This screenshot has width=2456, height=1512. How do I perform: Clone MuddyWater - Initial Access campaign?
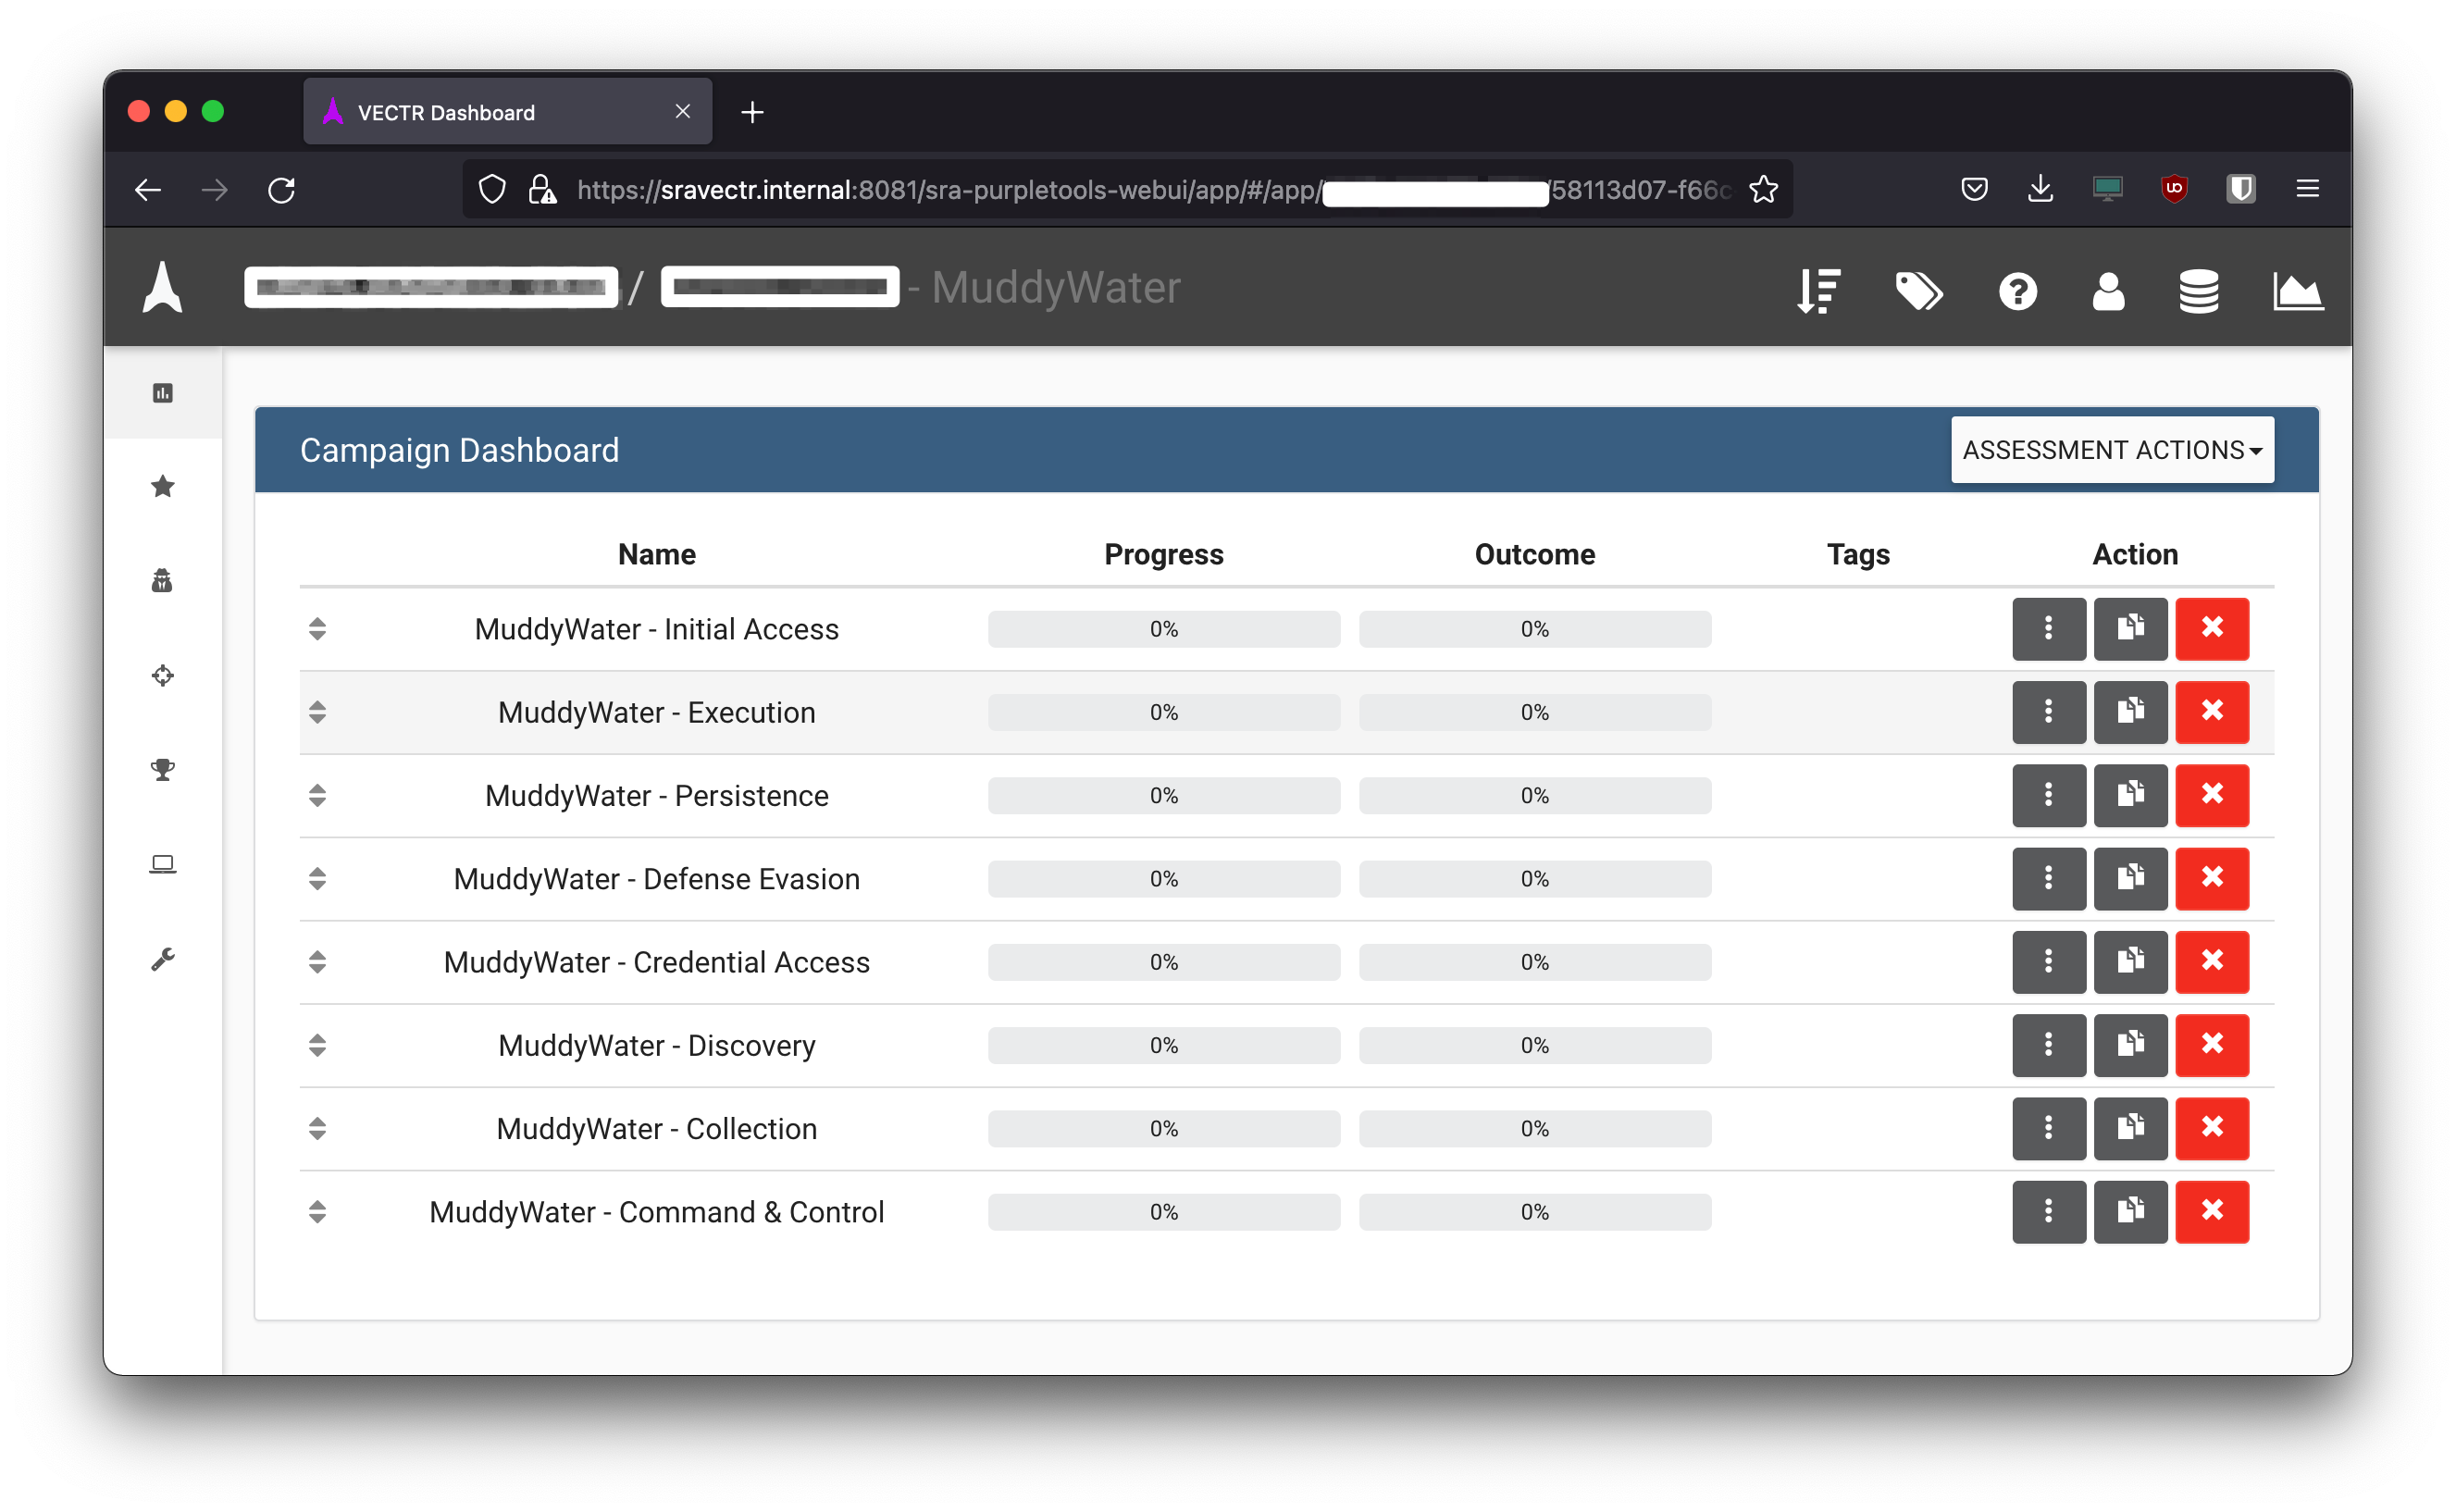coord(2130,628)
